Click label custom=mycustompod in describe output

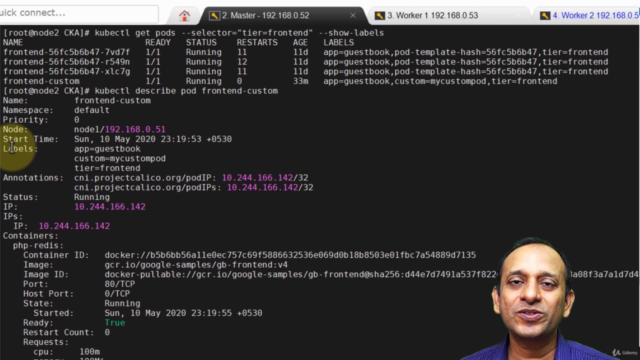point(120,158)
